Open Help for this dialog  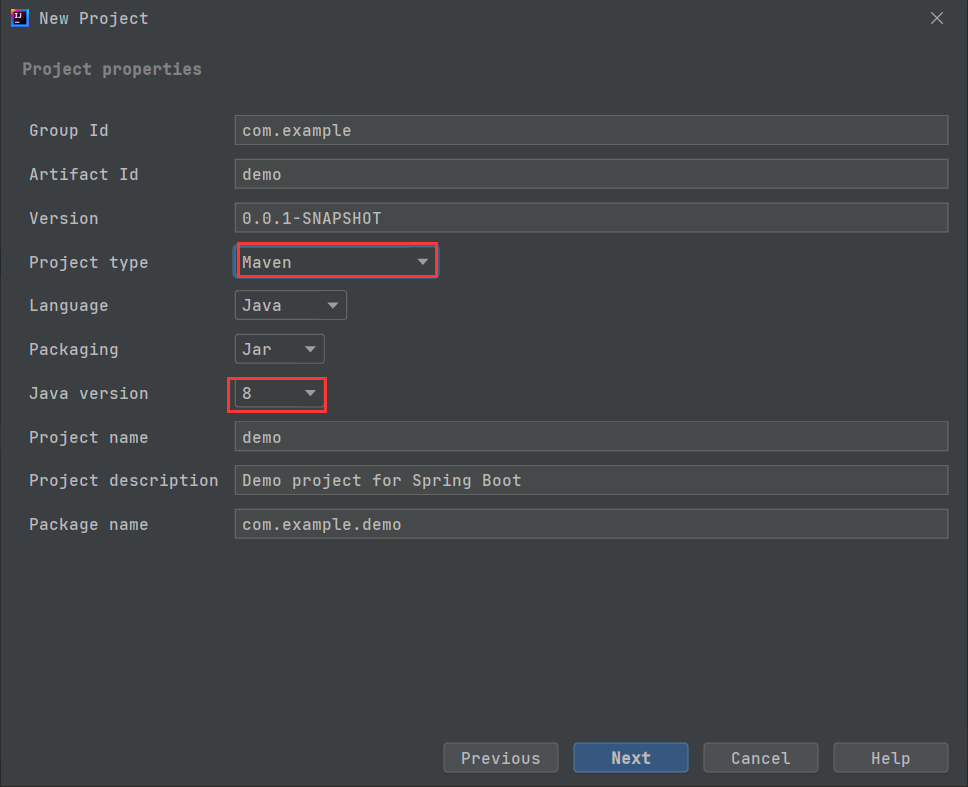click(890, 758)
